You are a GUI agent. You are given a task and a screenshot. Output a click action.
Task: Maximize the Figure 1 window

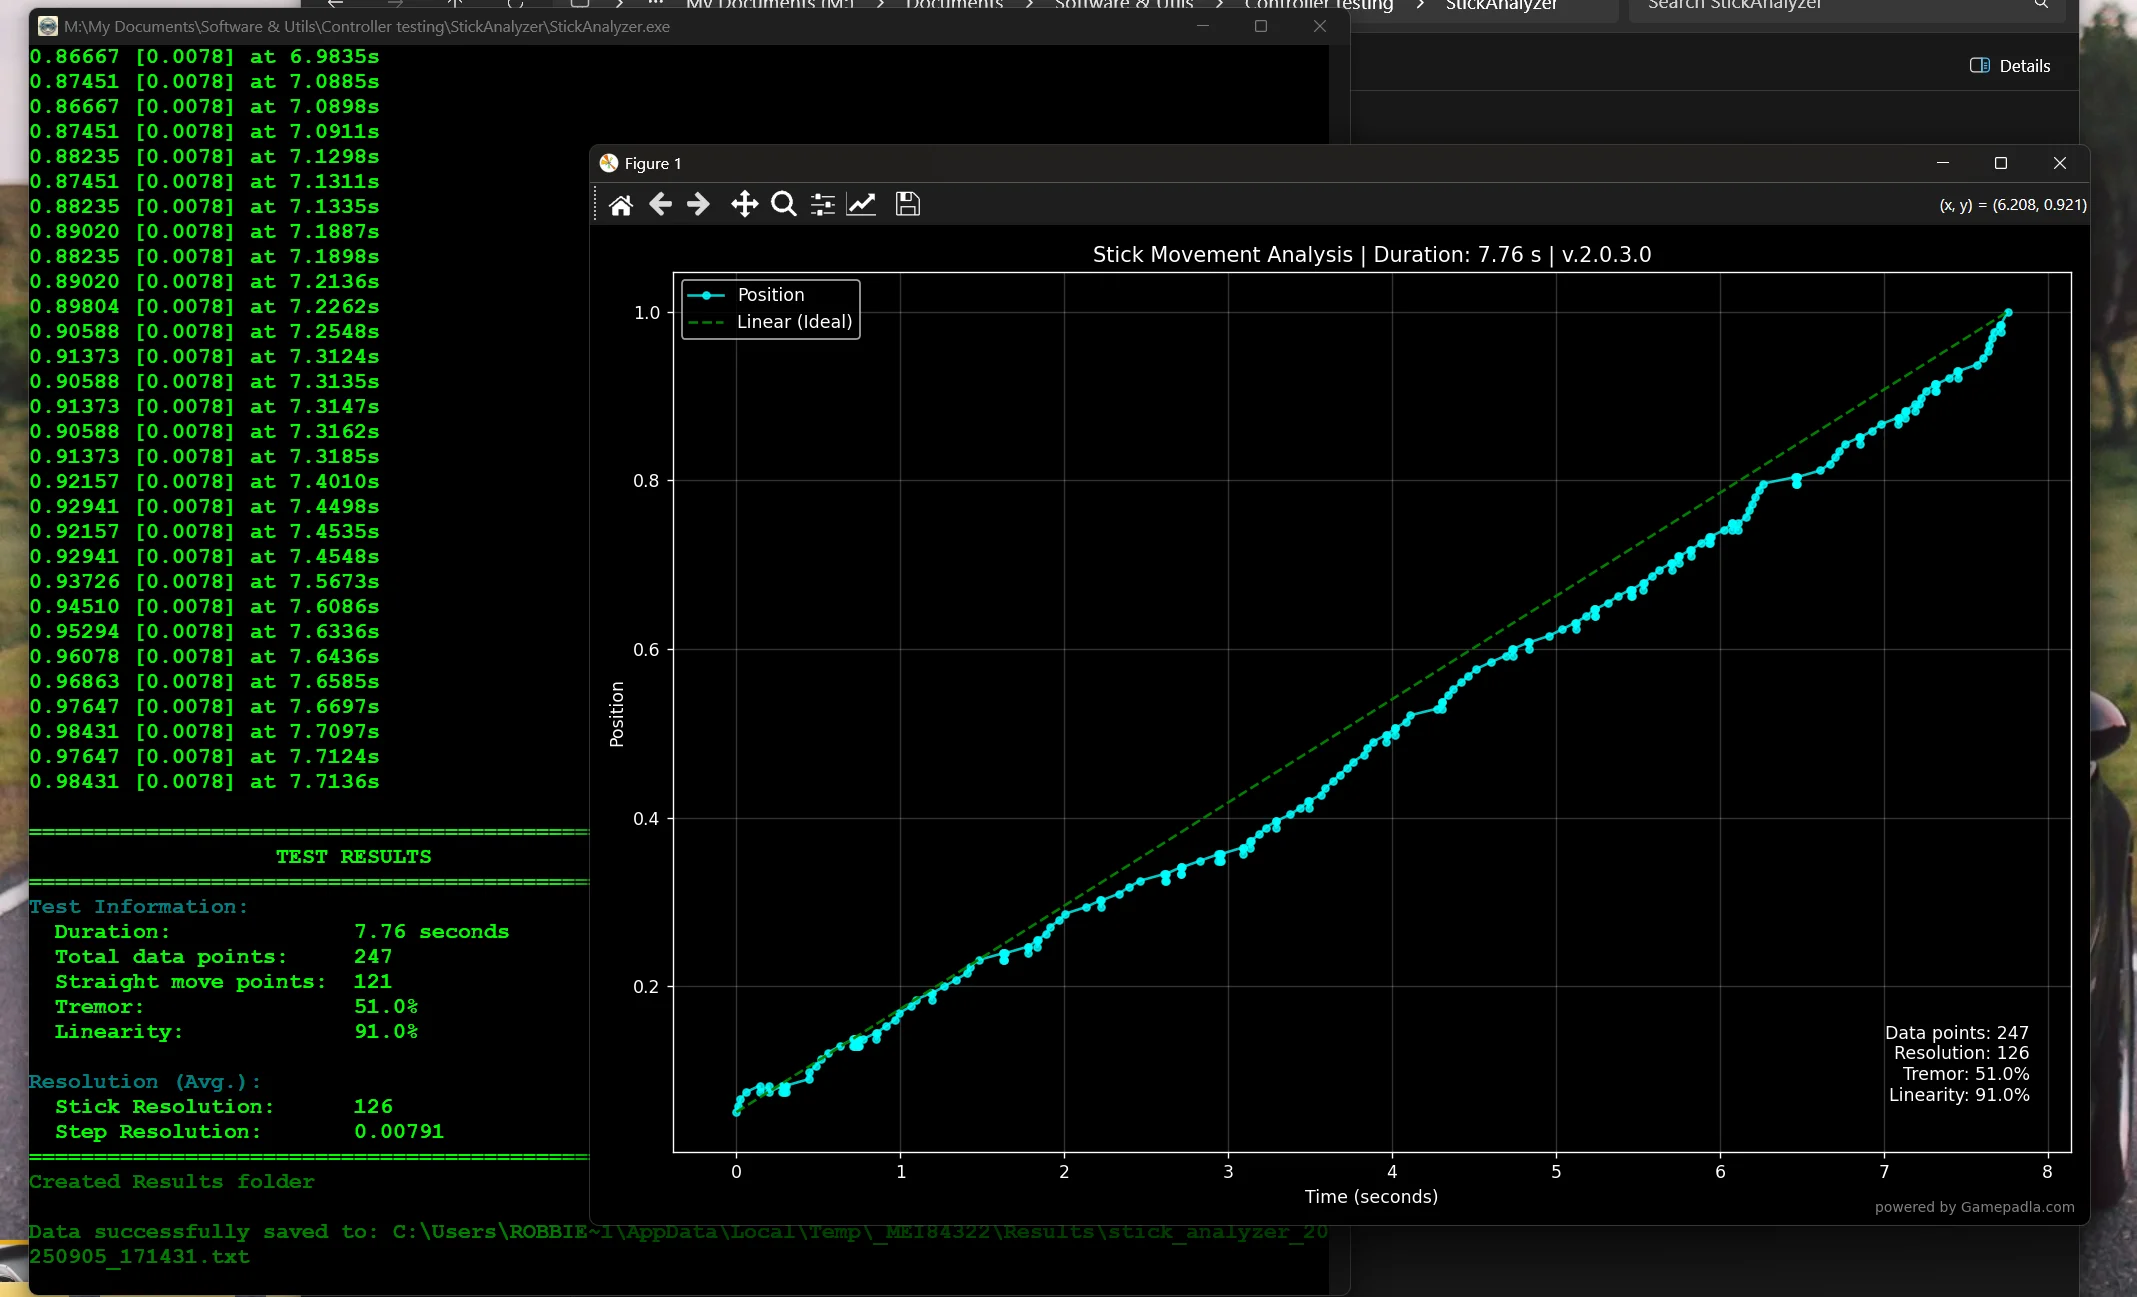click(x=2001, y=163)
